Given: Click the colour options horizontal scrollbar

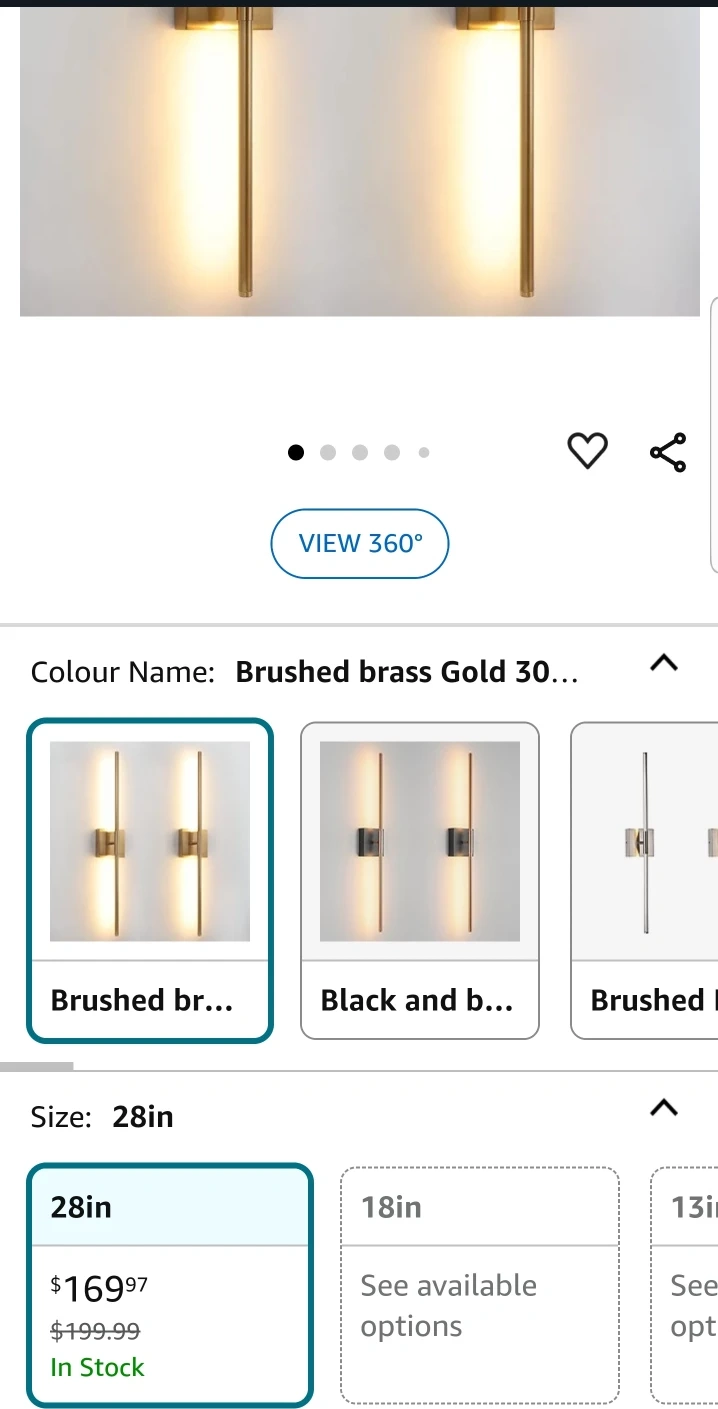Looking at the screenshot, I should point(37,1066).
